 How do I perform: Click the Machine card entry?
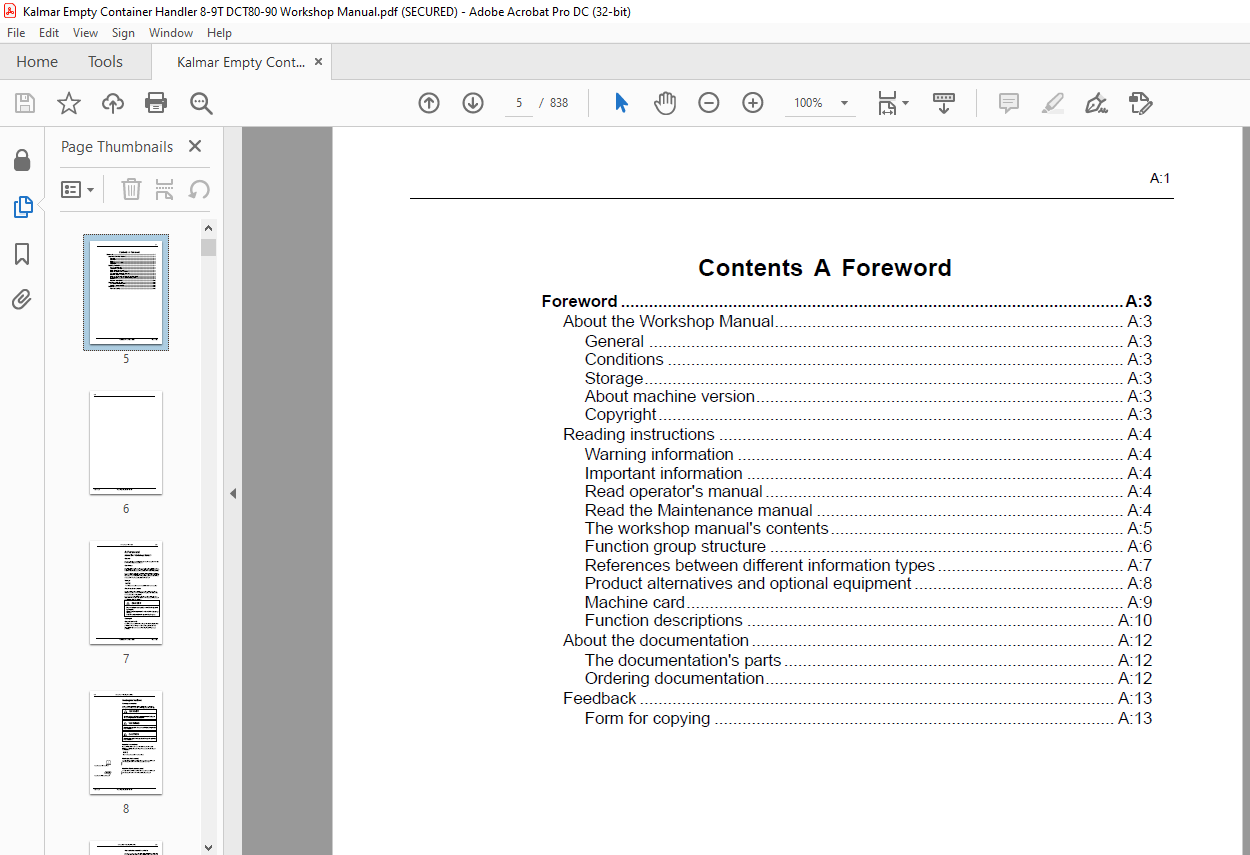[868, 602]
